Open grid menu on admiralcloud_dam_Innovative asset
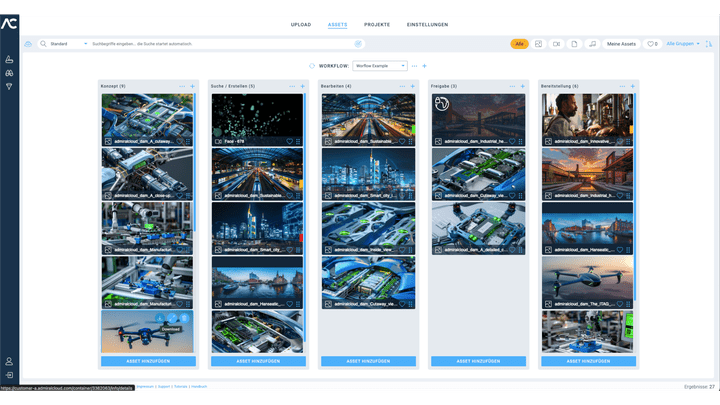This screenshot has height=405, width=720. click(x=628, y=142)
